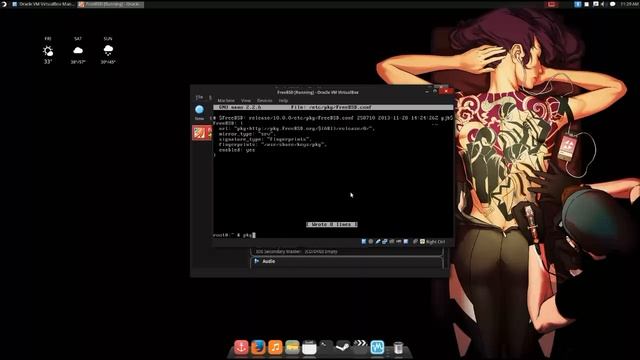The height and width of the screenshot is (360, 640).
Task: Open the Help menu in the FreeBSD VM window
Action: [x=283, y=100]
